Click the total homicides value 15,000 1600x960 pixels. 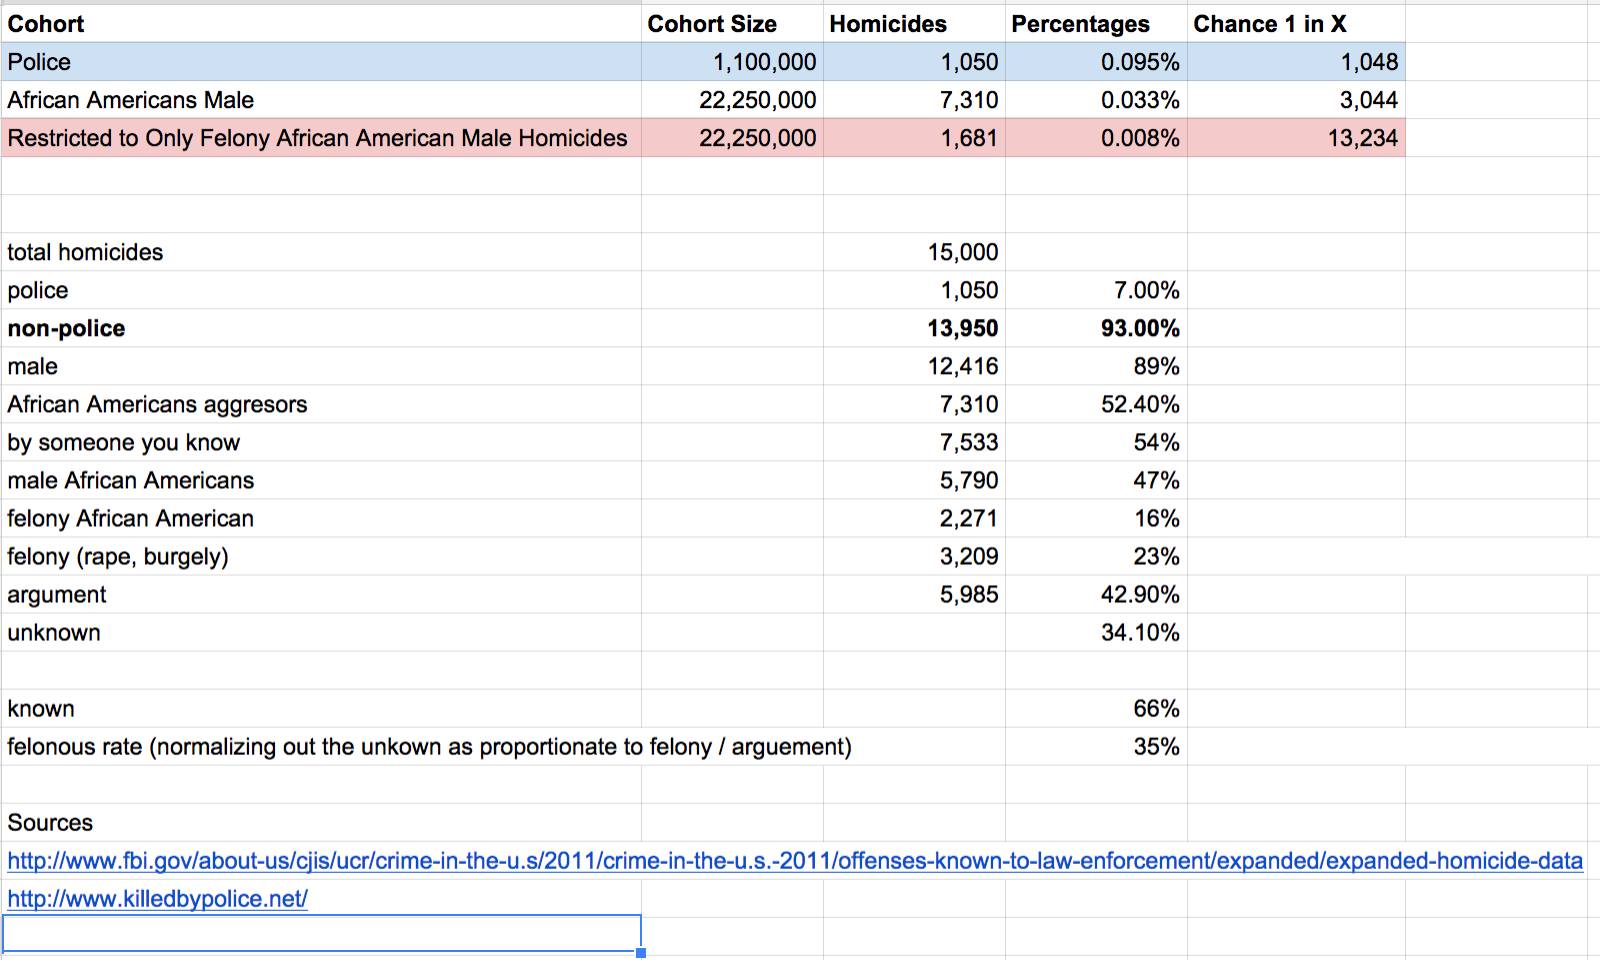coord(962,252)
